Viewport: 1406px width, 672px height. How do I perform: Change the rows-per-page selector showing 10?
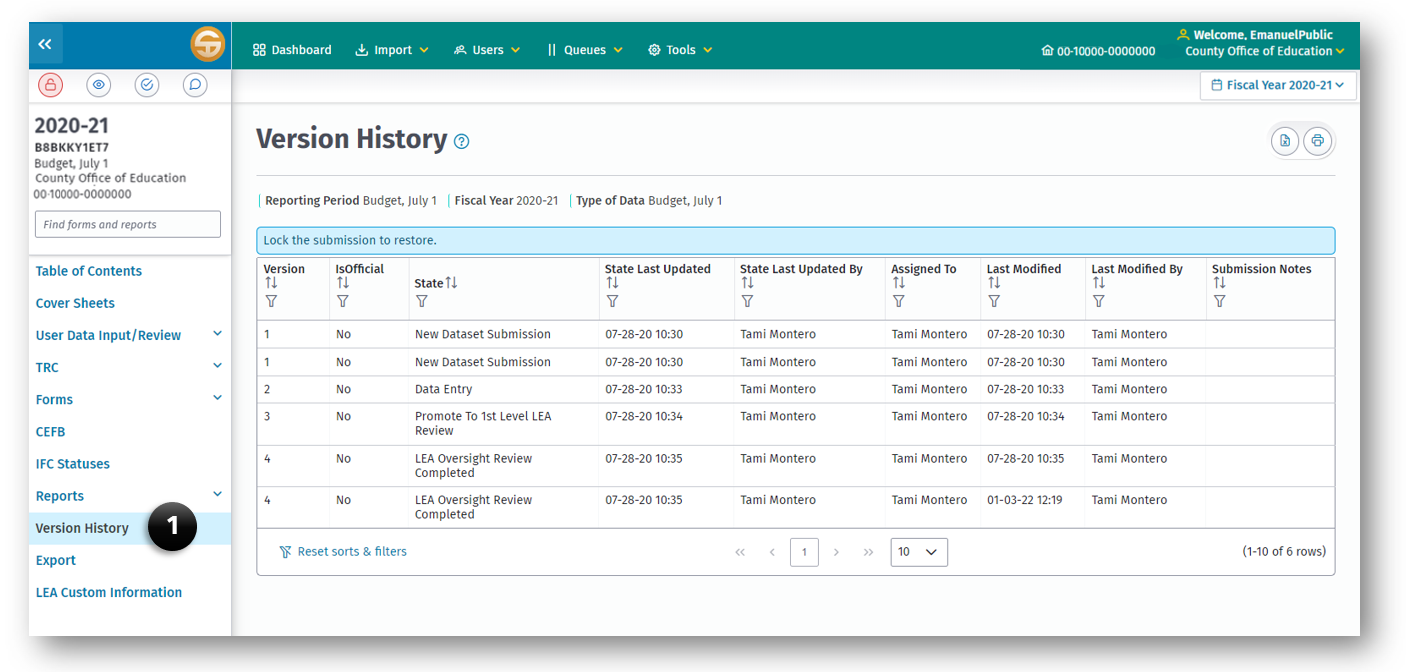(918, 551)
